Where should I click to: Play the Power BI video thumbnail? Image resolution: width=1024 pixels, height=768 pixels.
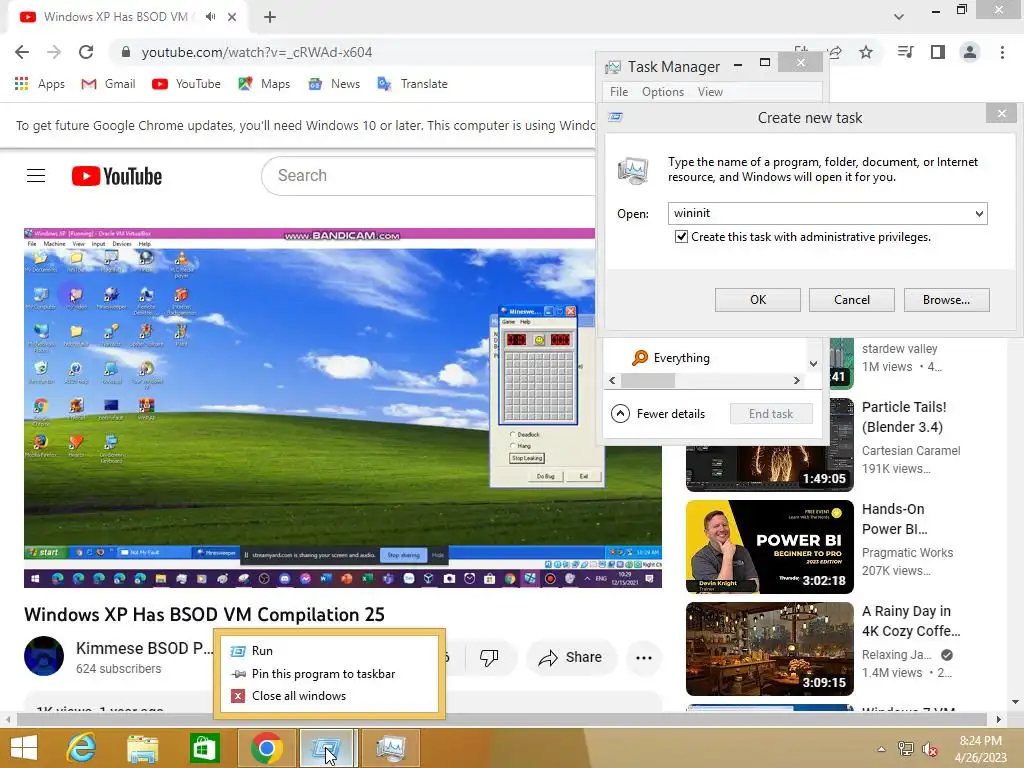[x=769, y=547]
